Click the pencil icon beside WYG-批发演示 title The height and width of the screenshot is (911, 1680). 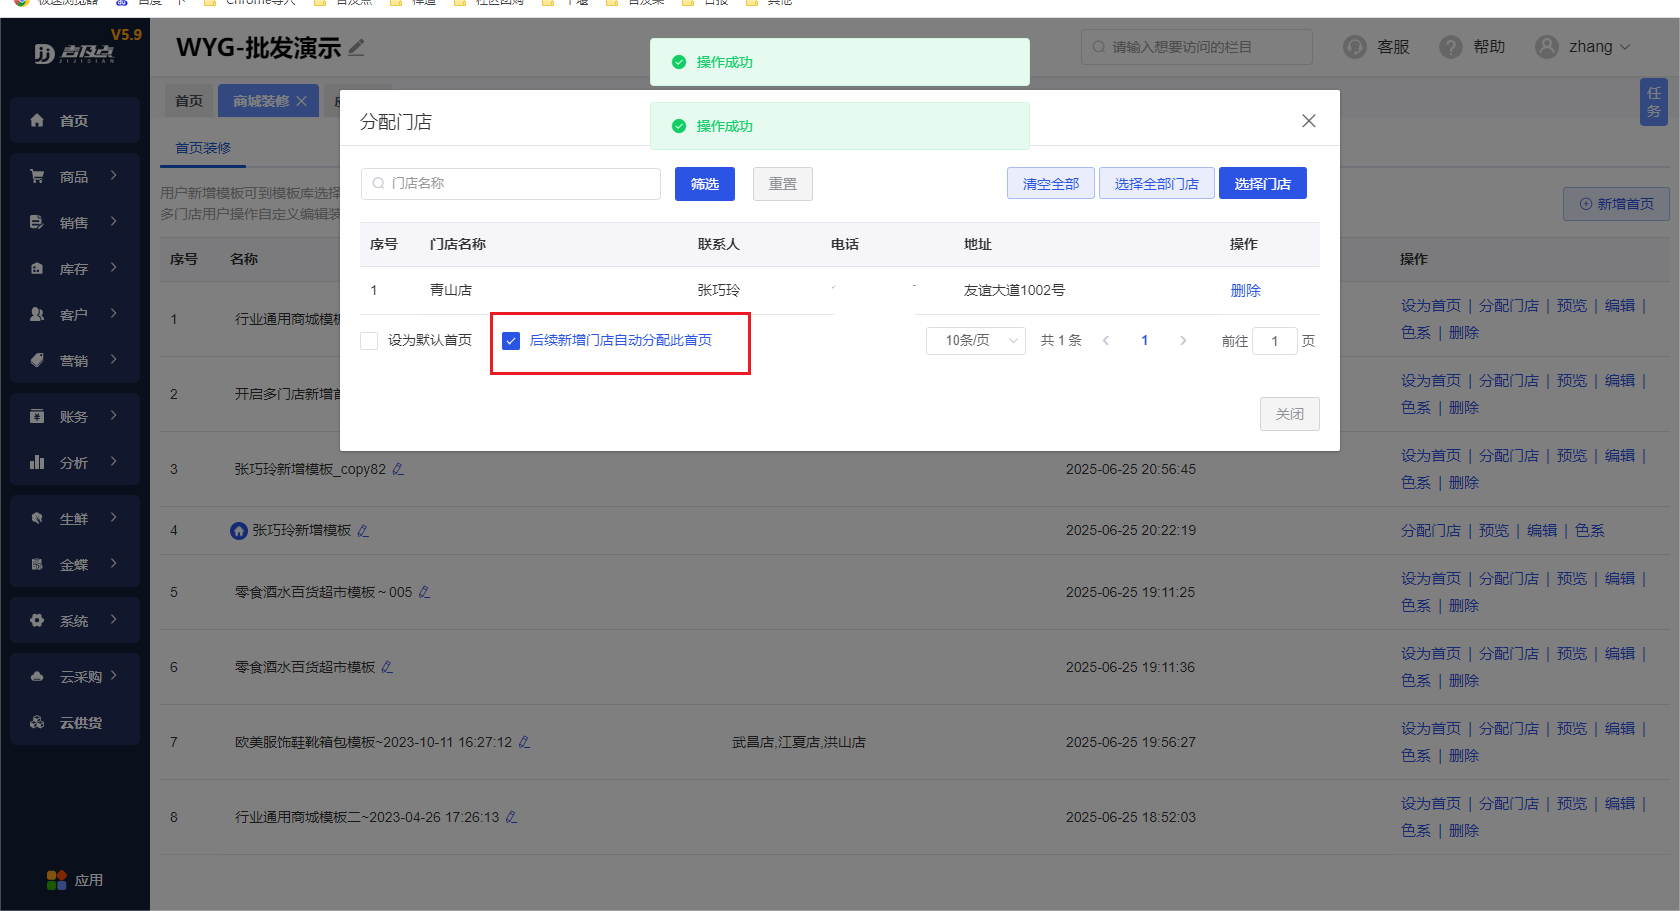357,47
